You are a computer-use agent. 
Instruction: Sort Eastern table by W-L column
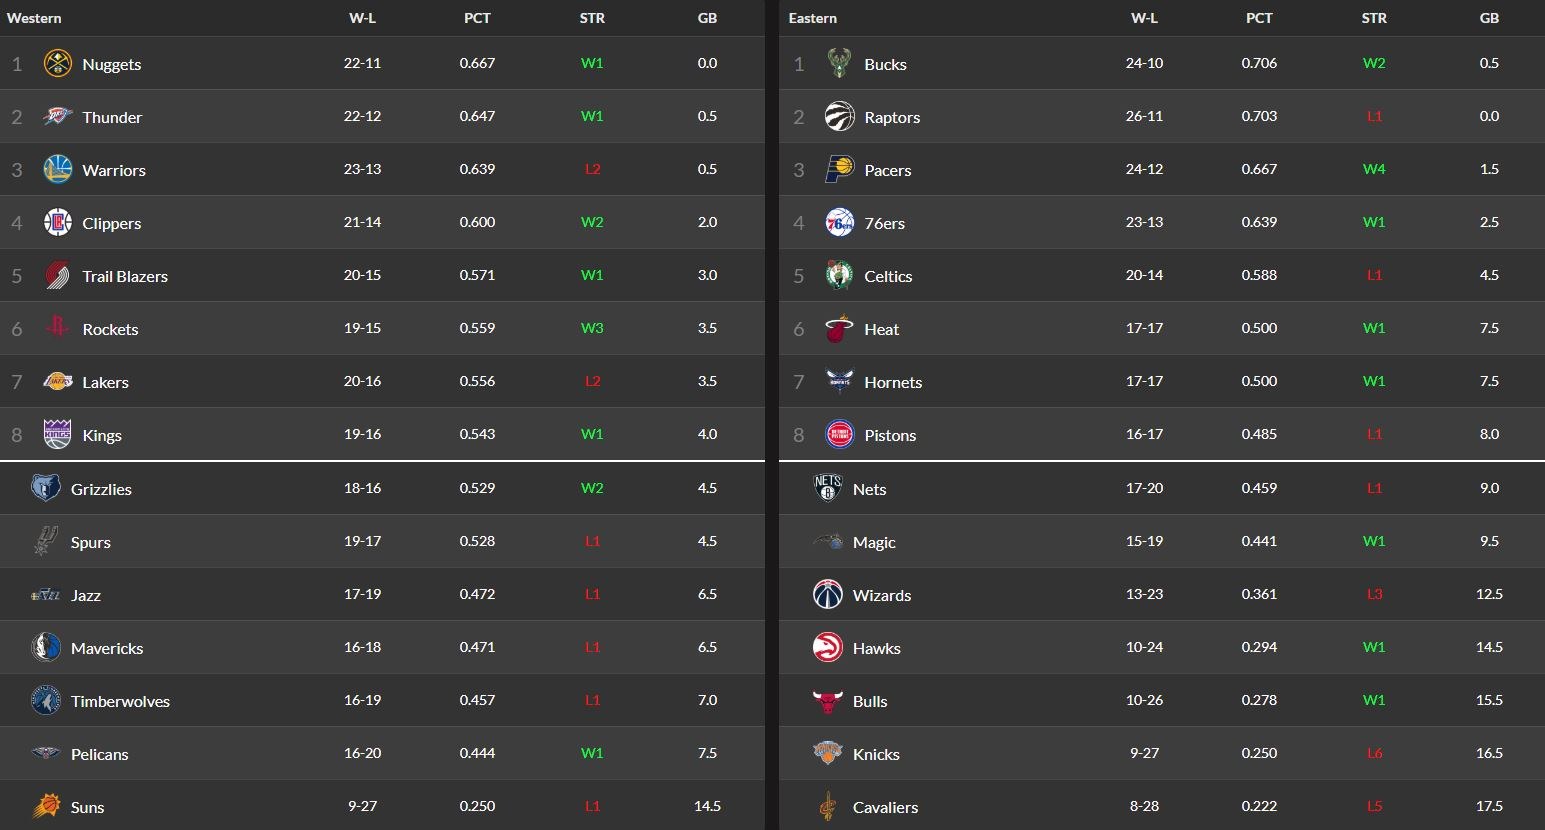[1144, 18]
